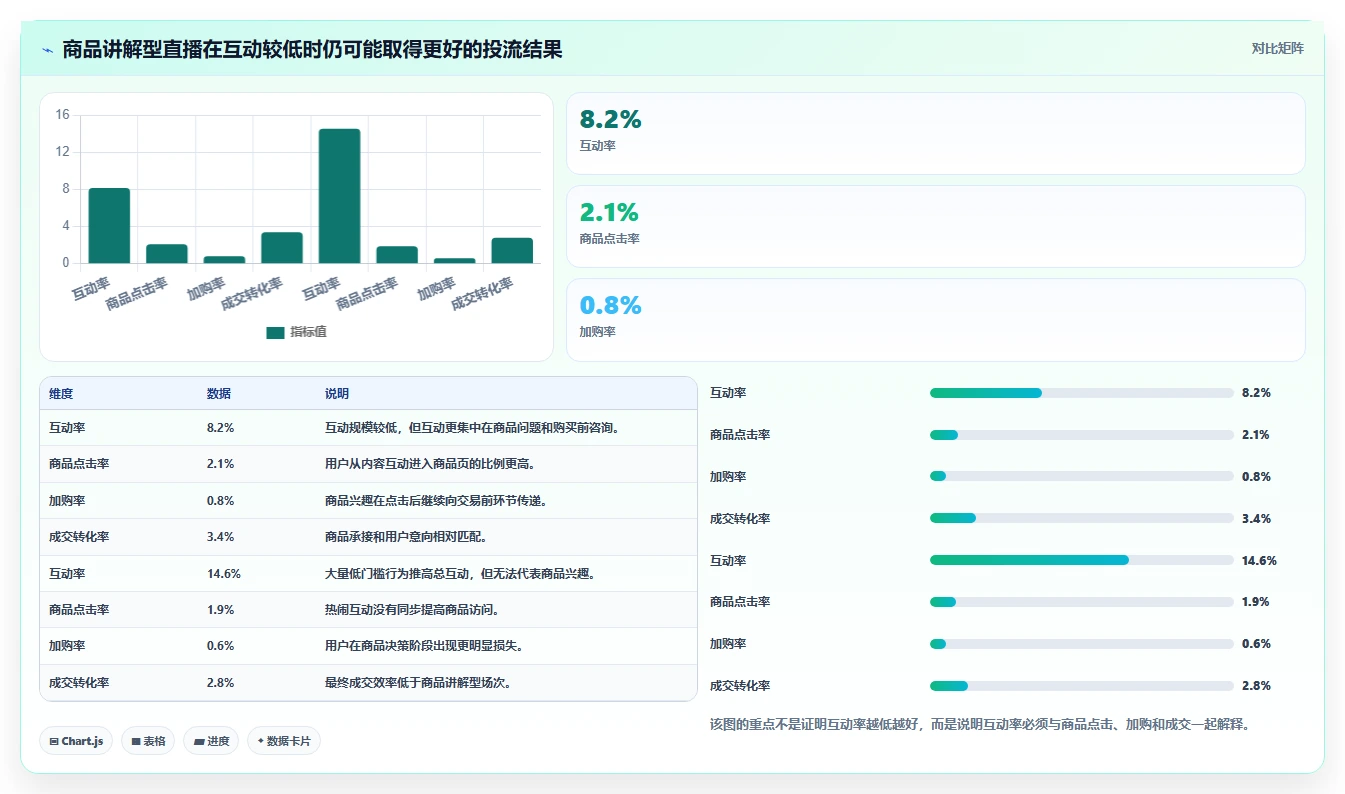Screen dimensions: 1345x794
Task: Click the 1.9% progress bar
Action: tap(1081, 602)
